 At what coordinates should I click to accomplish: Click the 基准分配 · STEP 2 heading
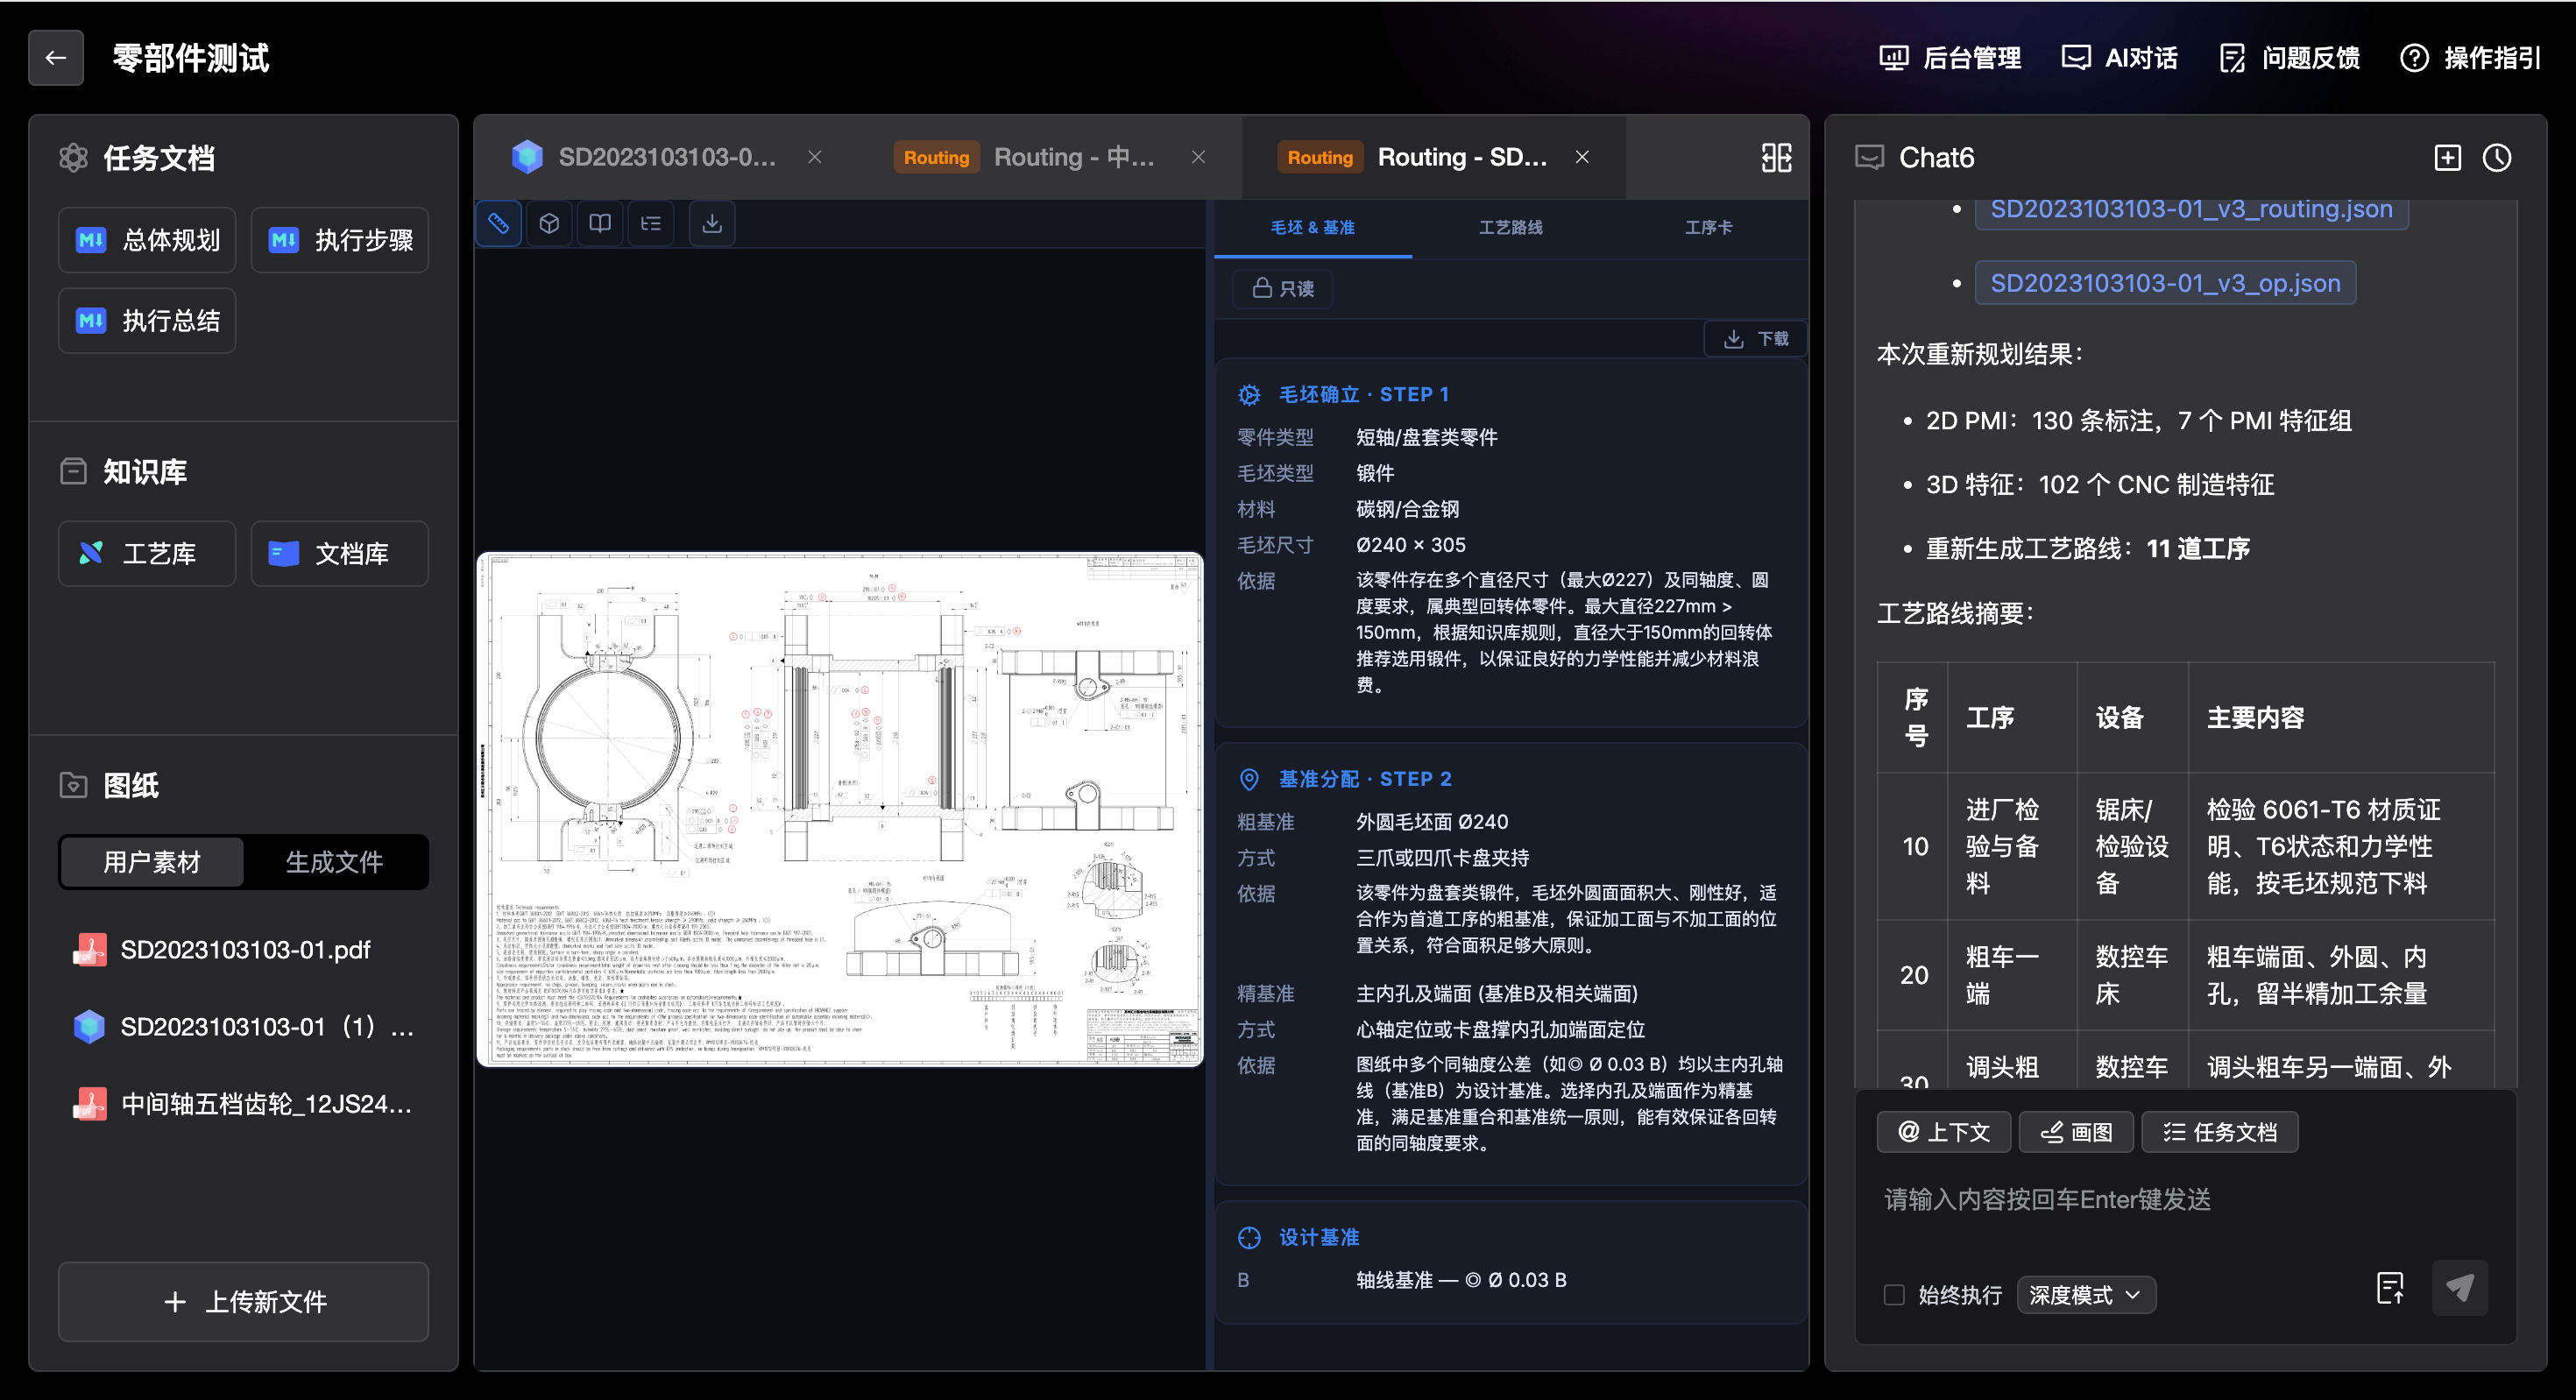[x=1365, y=779]
